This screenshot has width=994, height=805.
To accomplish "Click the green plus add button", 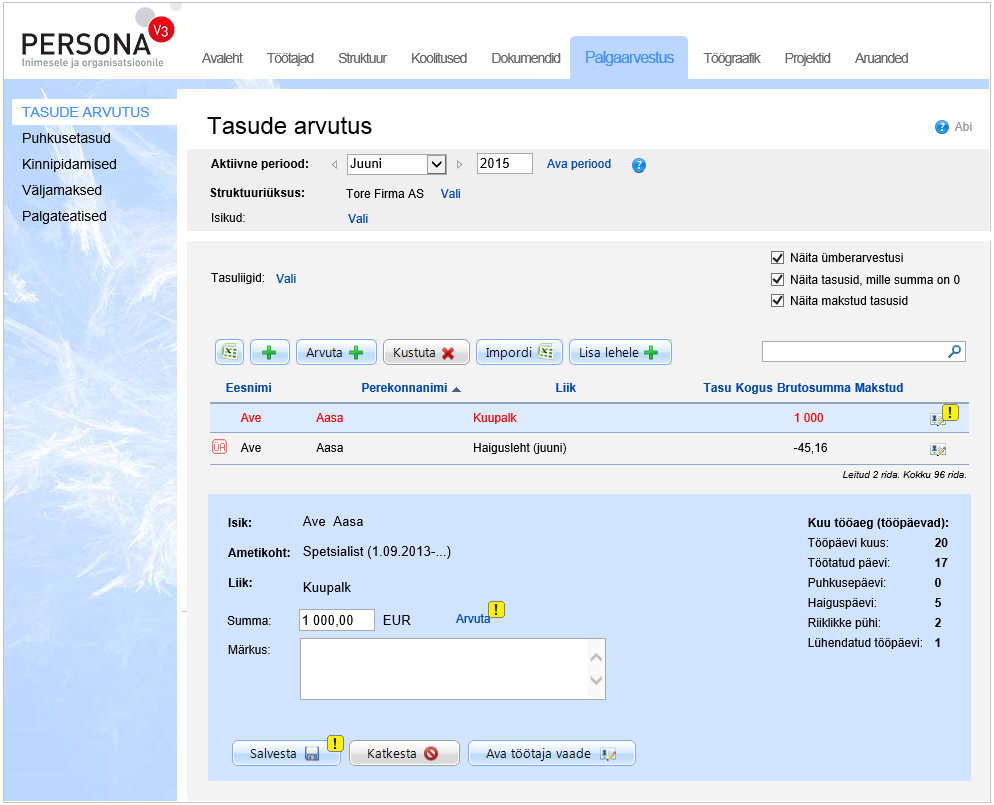I will click(269, 352).
